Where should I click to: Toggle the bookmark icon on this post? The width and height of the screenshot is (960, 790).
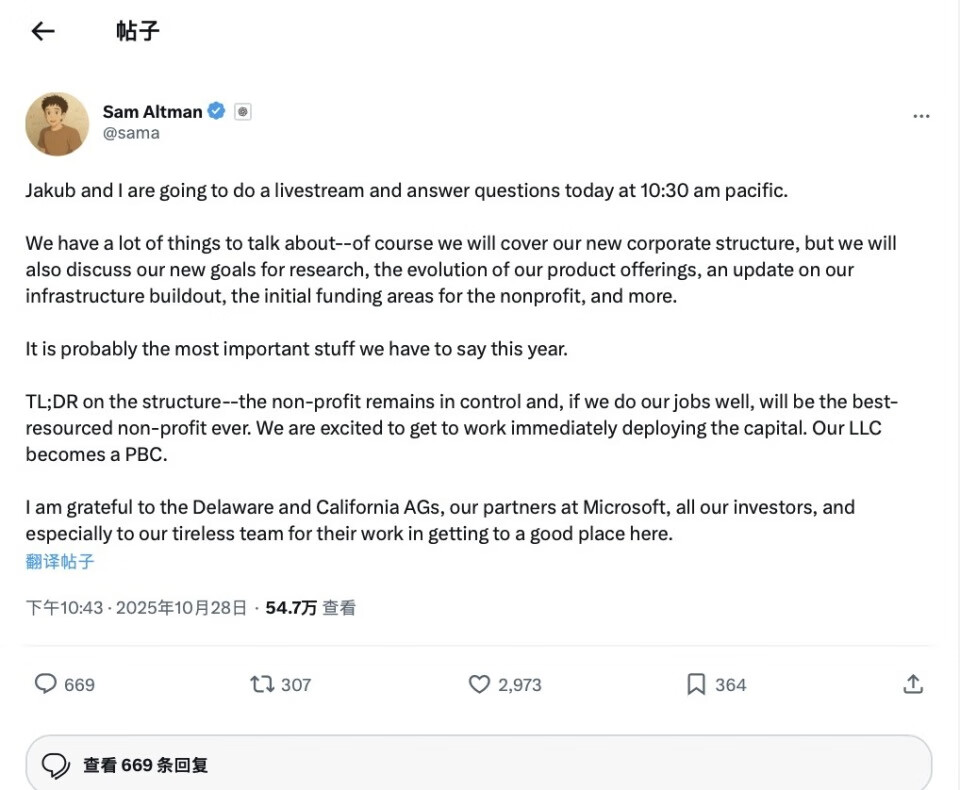696,684
